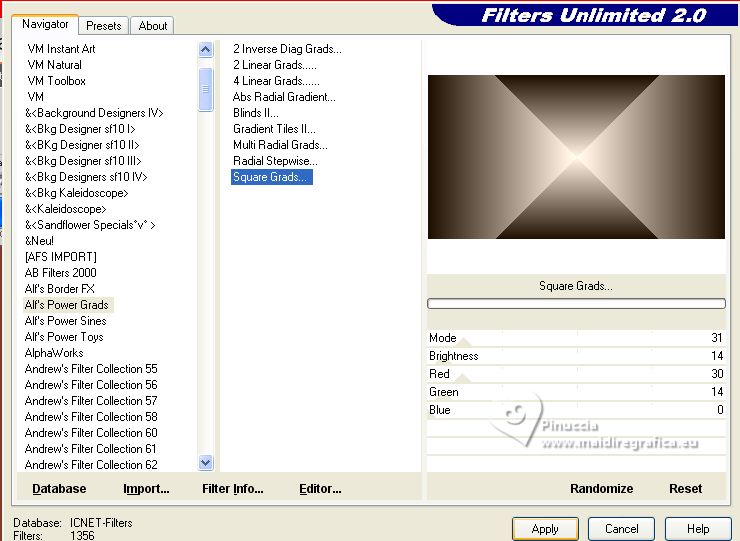Select the AB Filters 2000 category
The width and height of the screenshot is (740, 541).
coord(60,273)
